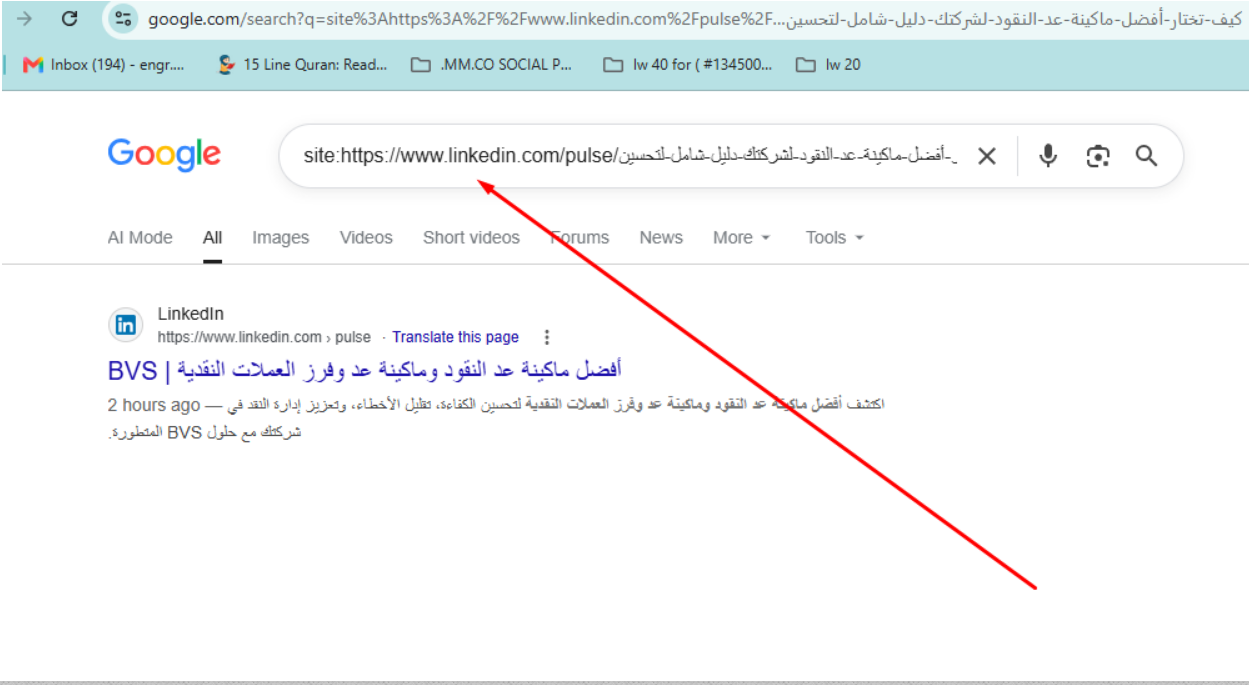Open .MM.CO SOCIAL P... bookmark folder
The image size is (1249, 685).
coord(493,64)
